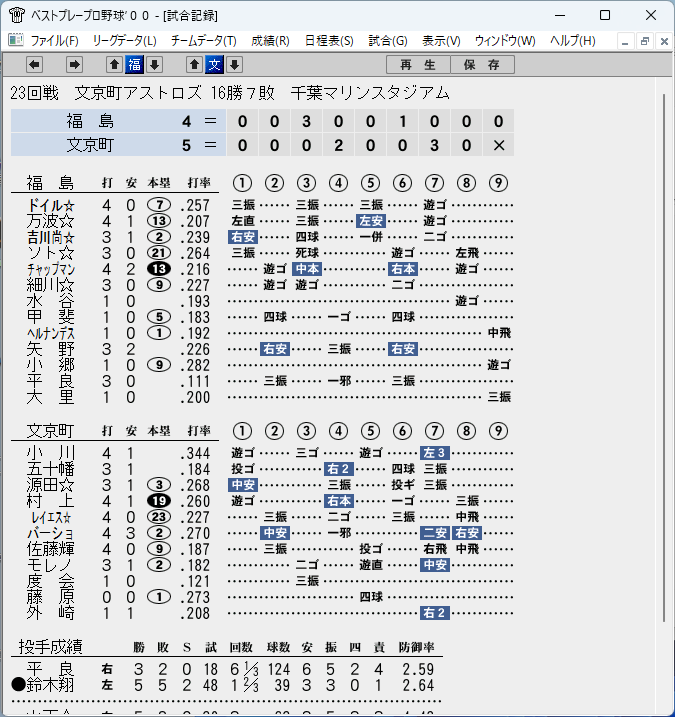The width and height of the screenshot is (675, 717).
Task: Open the リーグデータ(L) menu
Action: (124, 41)
